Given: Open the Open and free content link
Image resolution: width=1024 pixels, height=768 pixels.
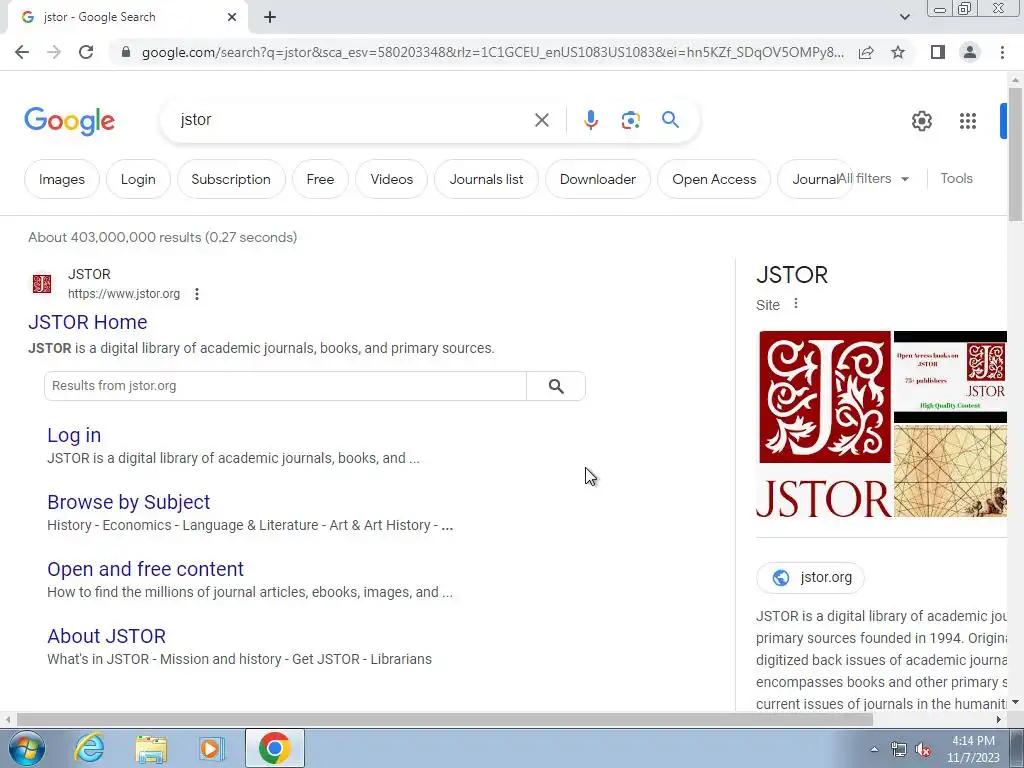Looking at the screenshot, I should (x=145, y=569).
